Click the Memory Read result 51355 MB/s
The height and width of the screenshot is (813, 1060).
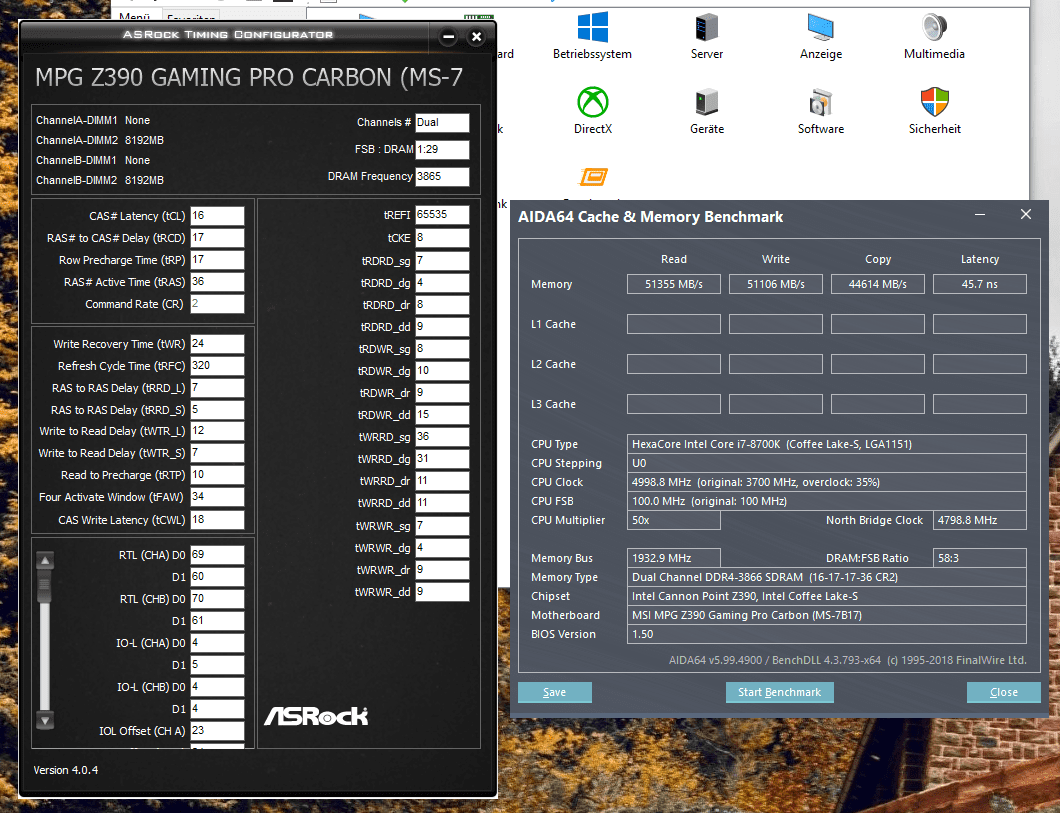pyautogui.click(x=673, y=284)
